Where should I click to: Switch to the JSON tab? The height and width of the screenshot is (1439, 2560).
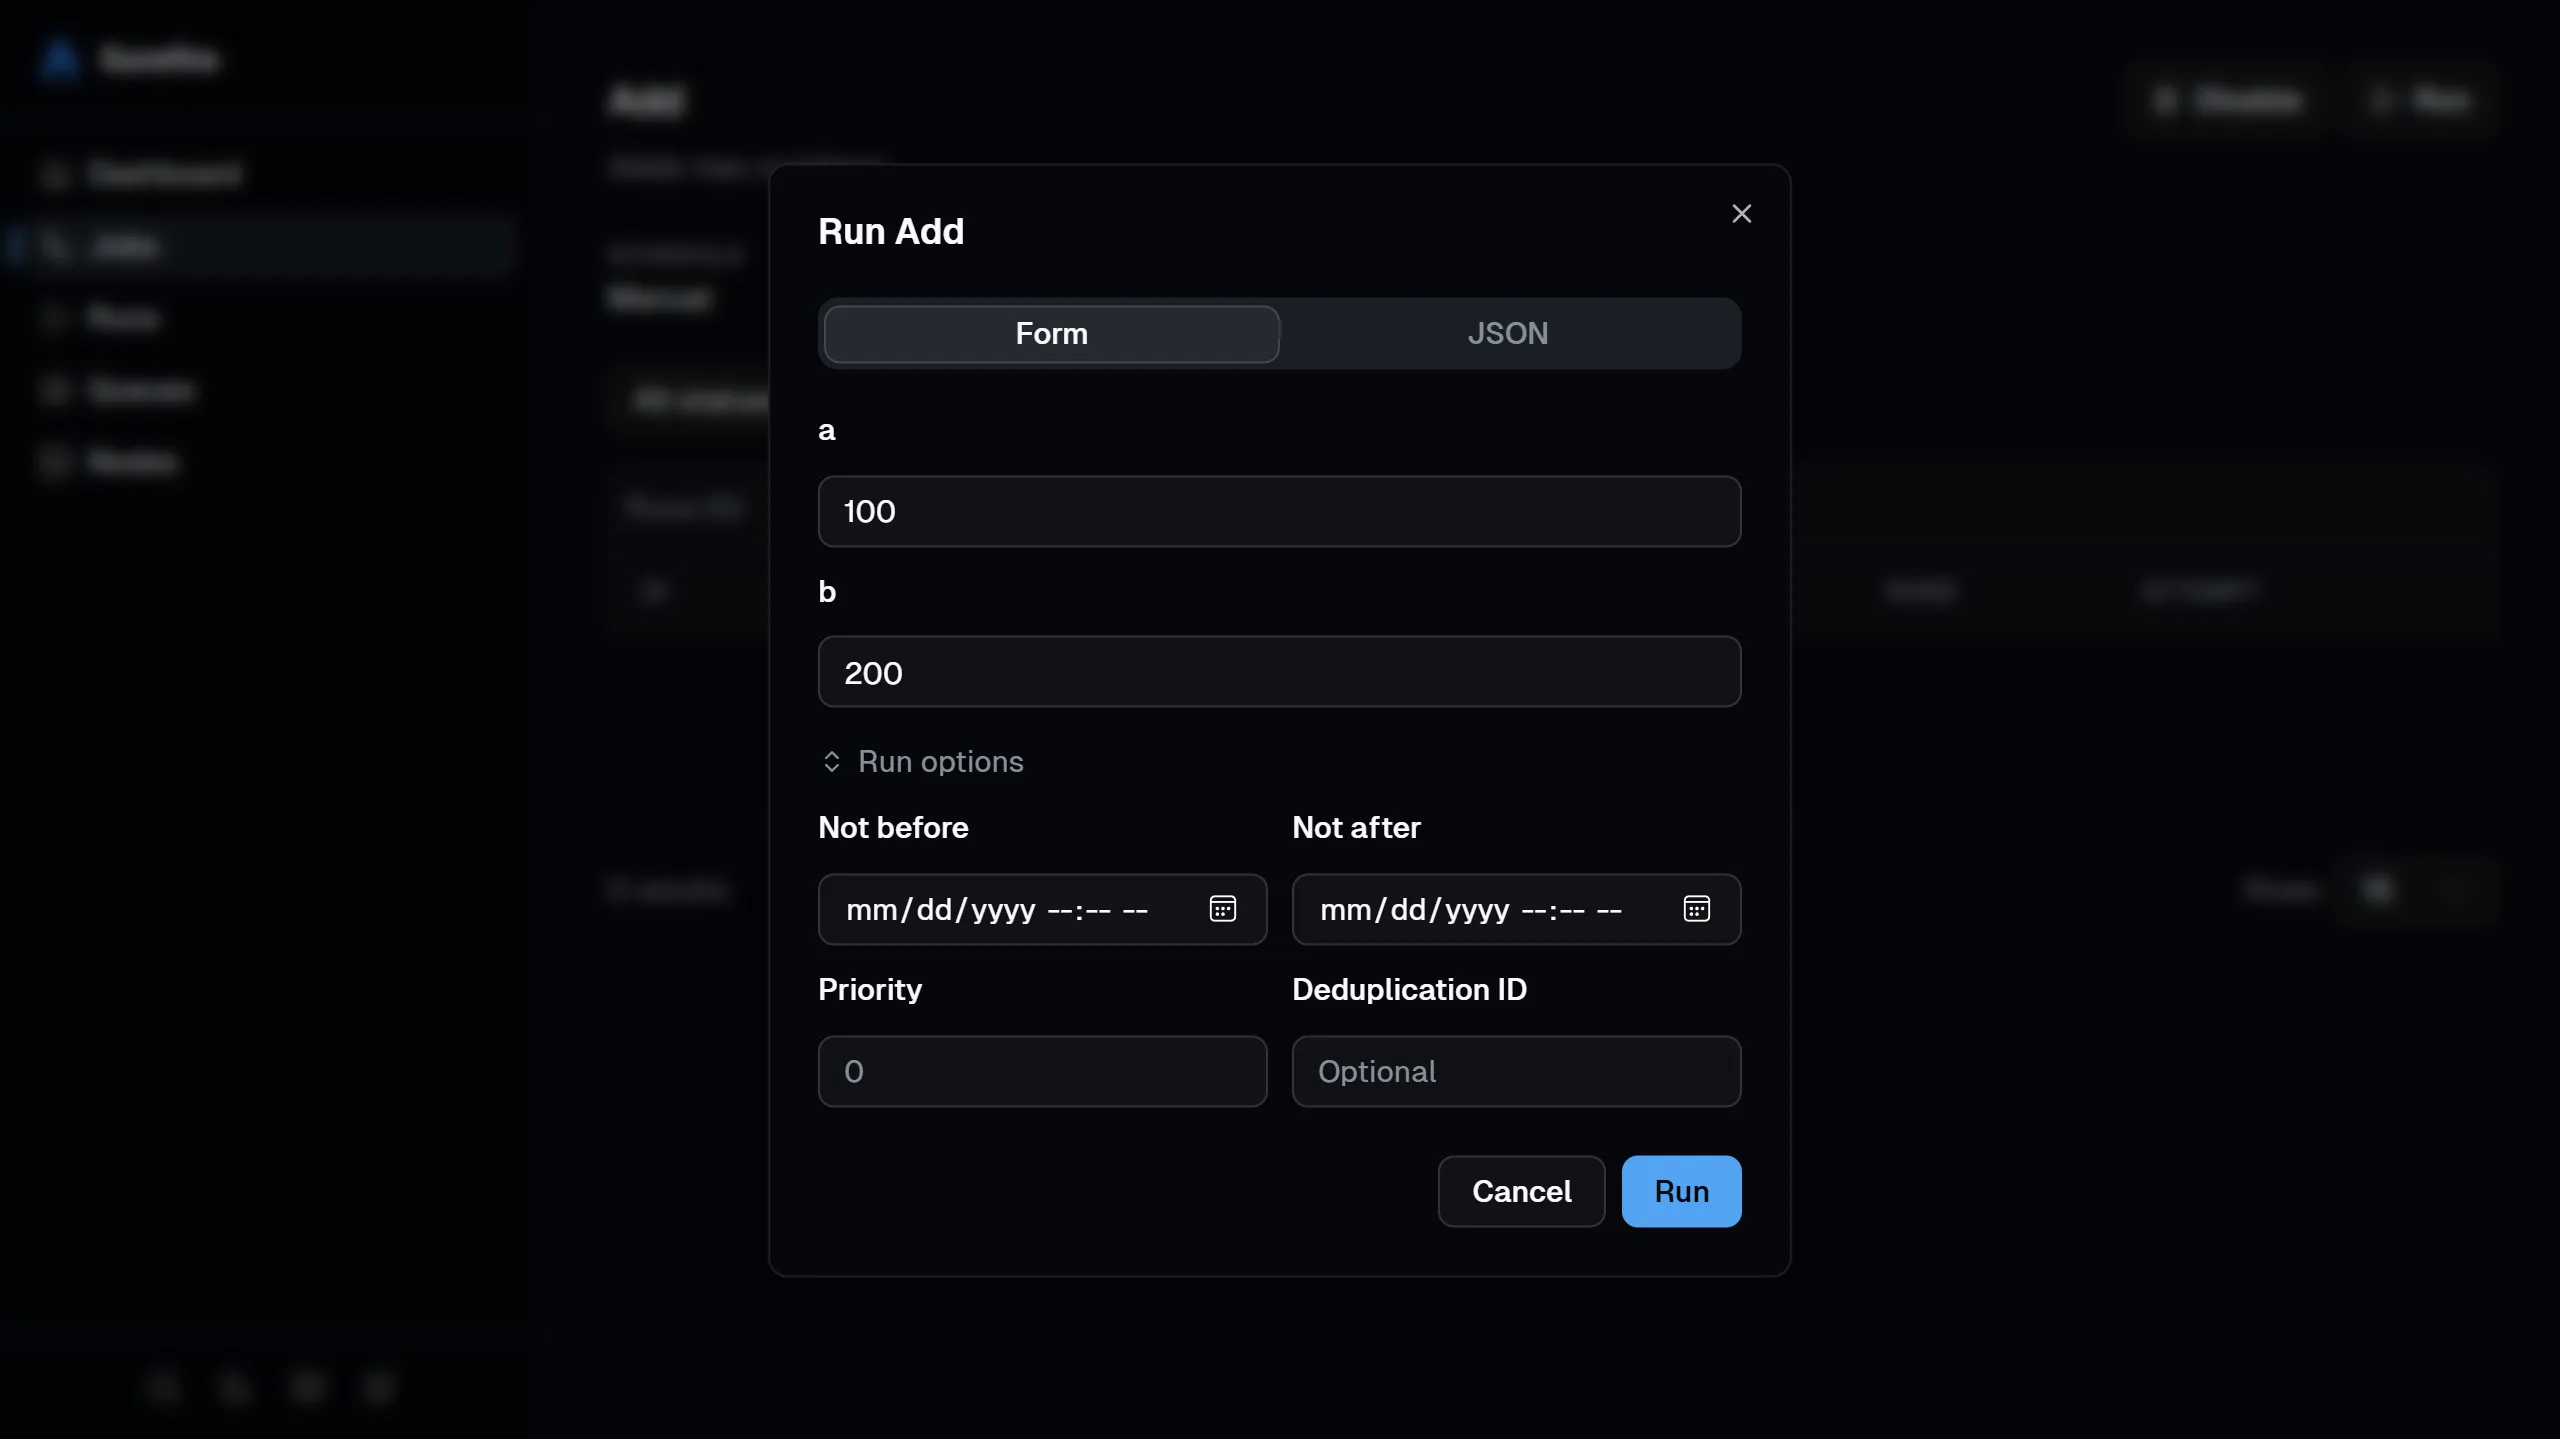click(x=1507, y=334)
